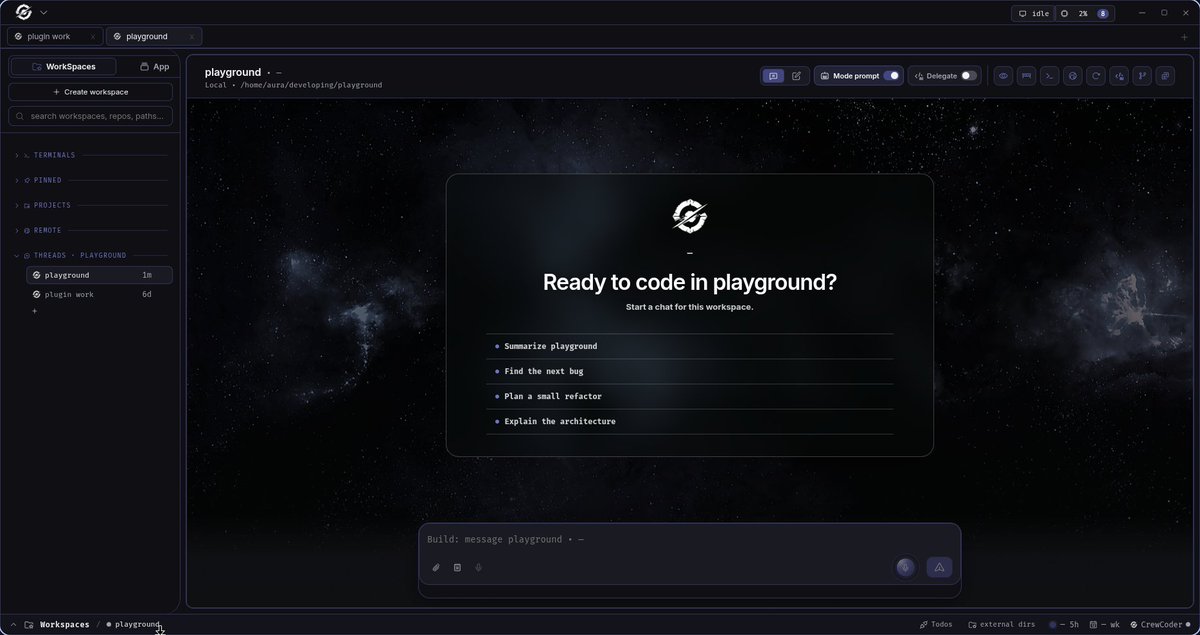The width and height of the screenshot is (1200, 635).
Task: Click the Build message playground input
Action: pos(689,540)
